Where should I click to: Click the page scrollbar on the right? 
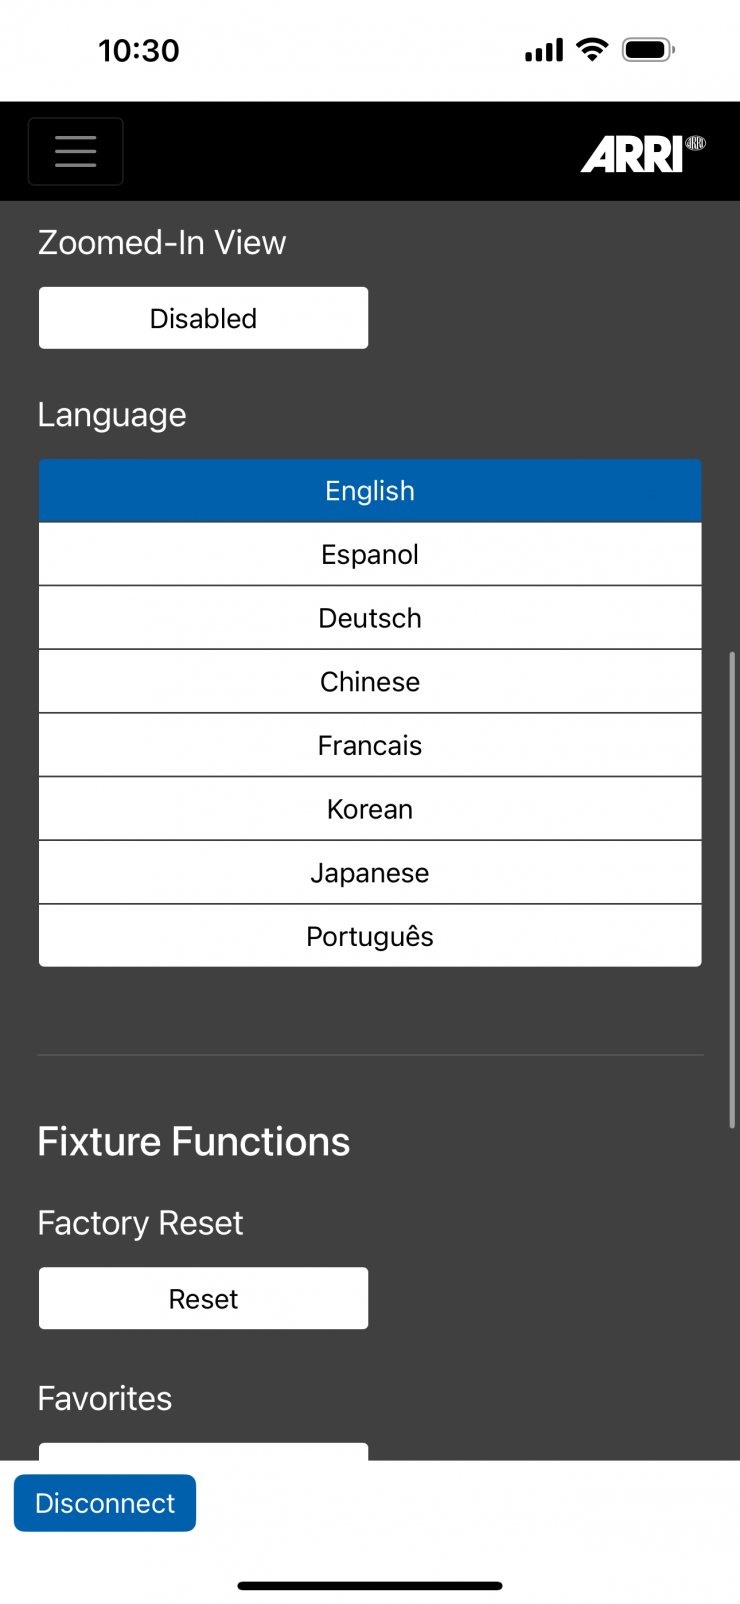click(732, 890)
